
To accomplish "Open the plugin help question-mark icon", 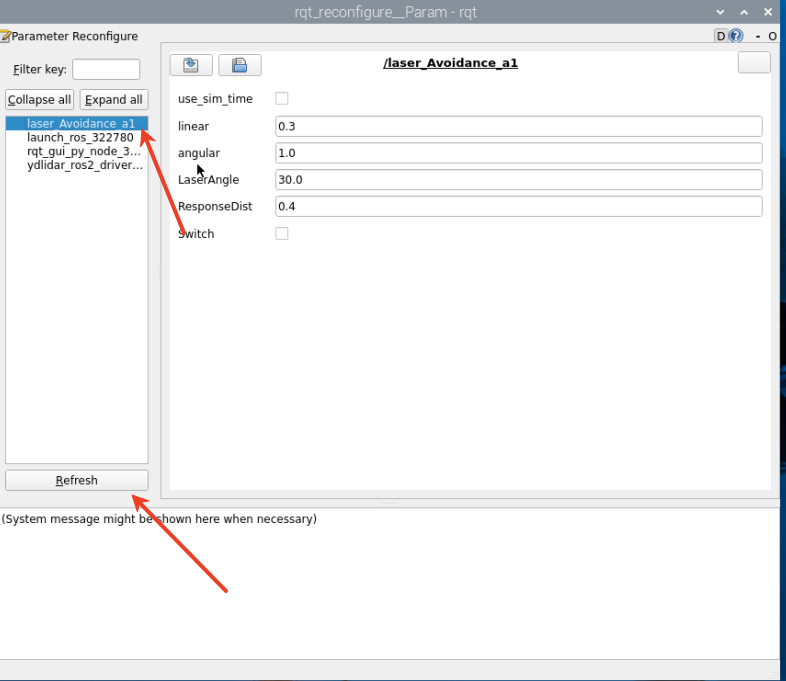I will (737, 36).
